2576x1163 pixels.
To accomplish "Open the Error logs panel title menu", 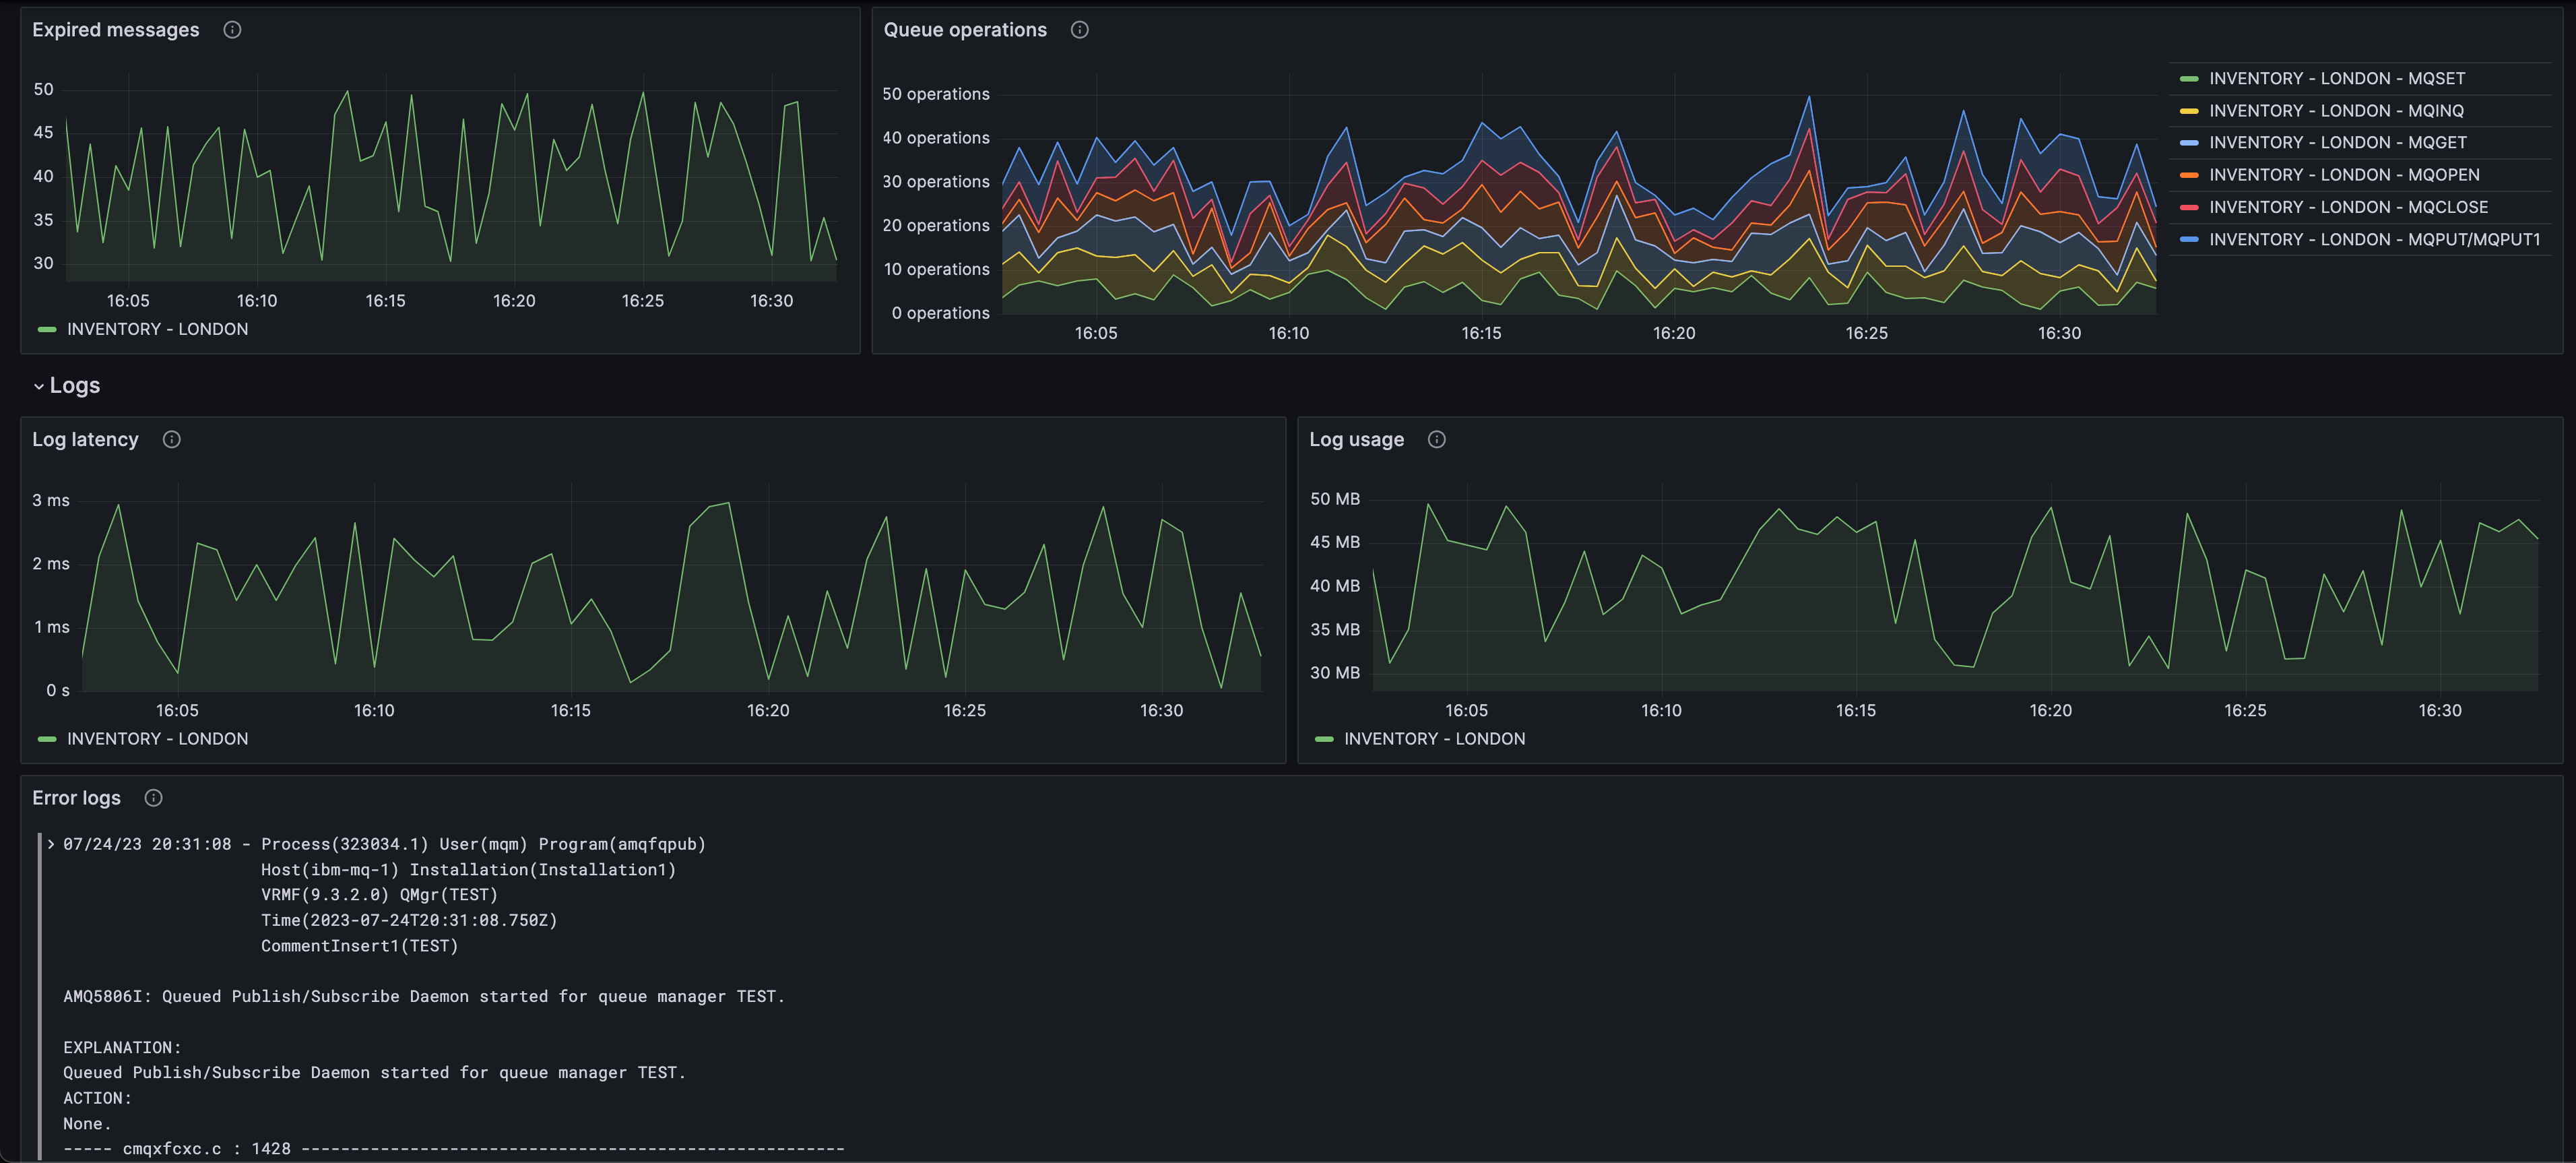I will click(76, 798).
